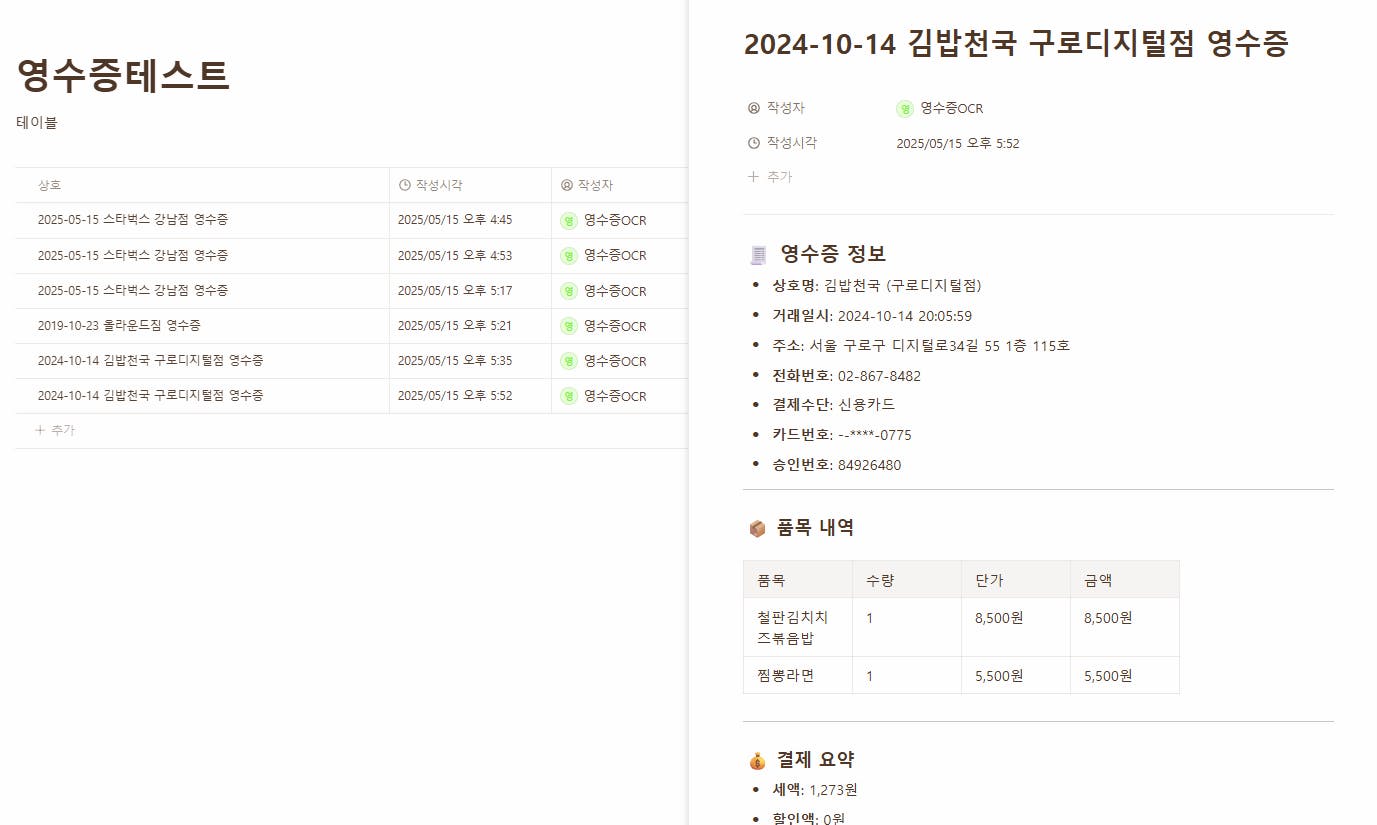Click the 5,500원 cell in the 단가 column

coord(1016,676)
